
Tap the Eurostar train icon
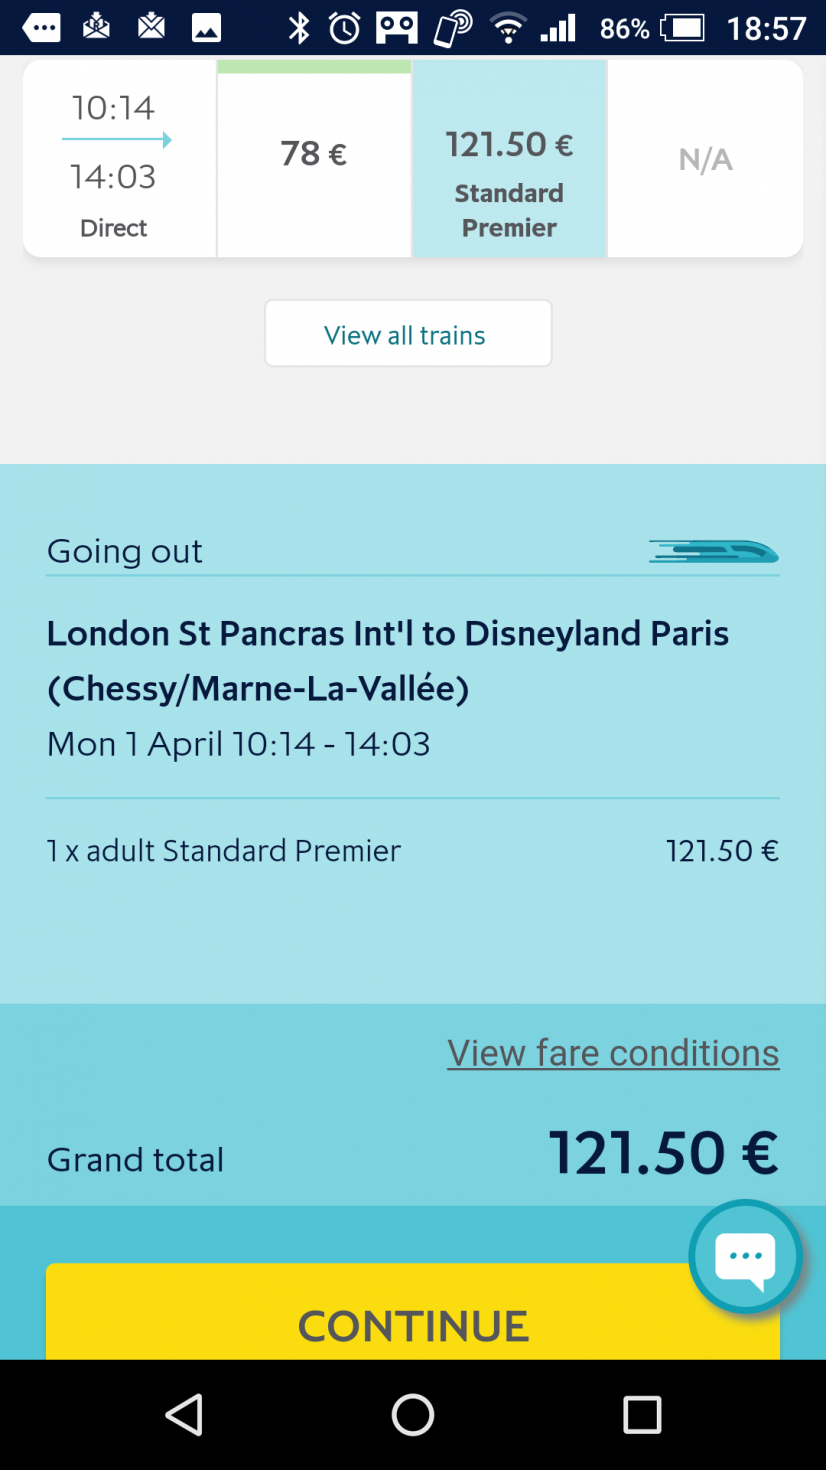[713, 551]
